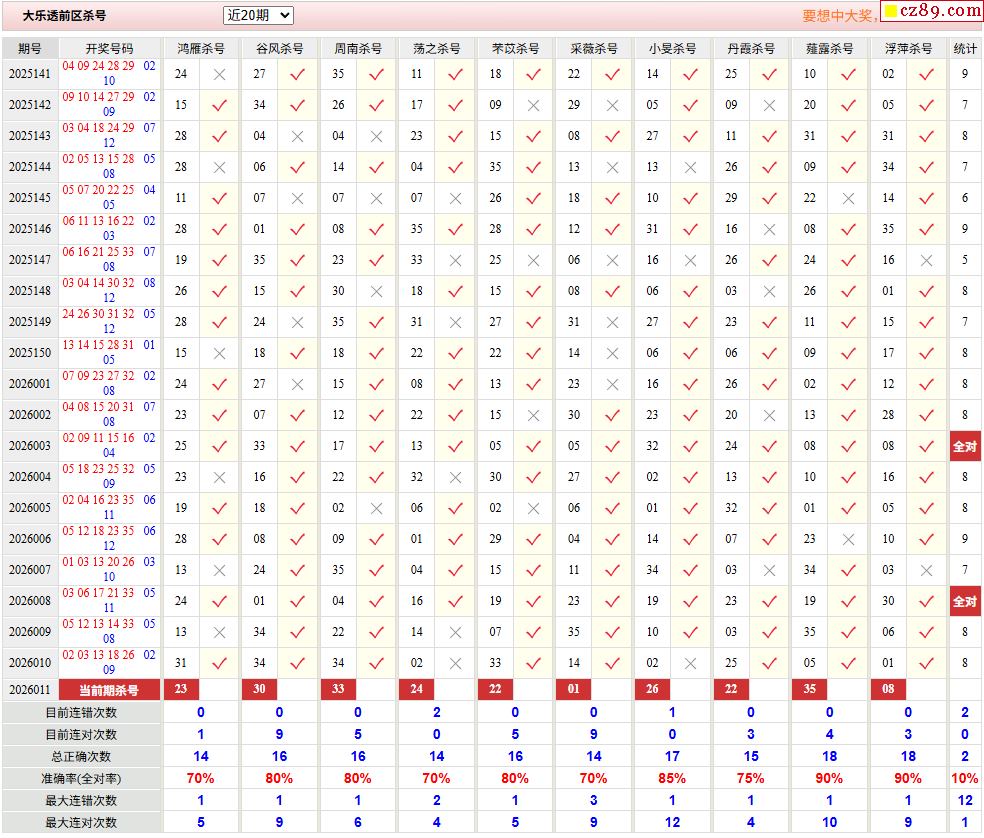Image resolution: width=984 pixels, height=838 pixels.
Task: Click the 统计 column header
Action: (965, 48)
